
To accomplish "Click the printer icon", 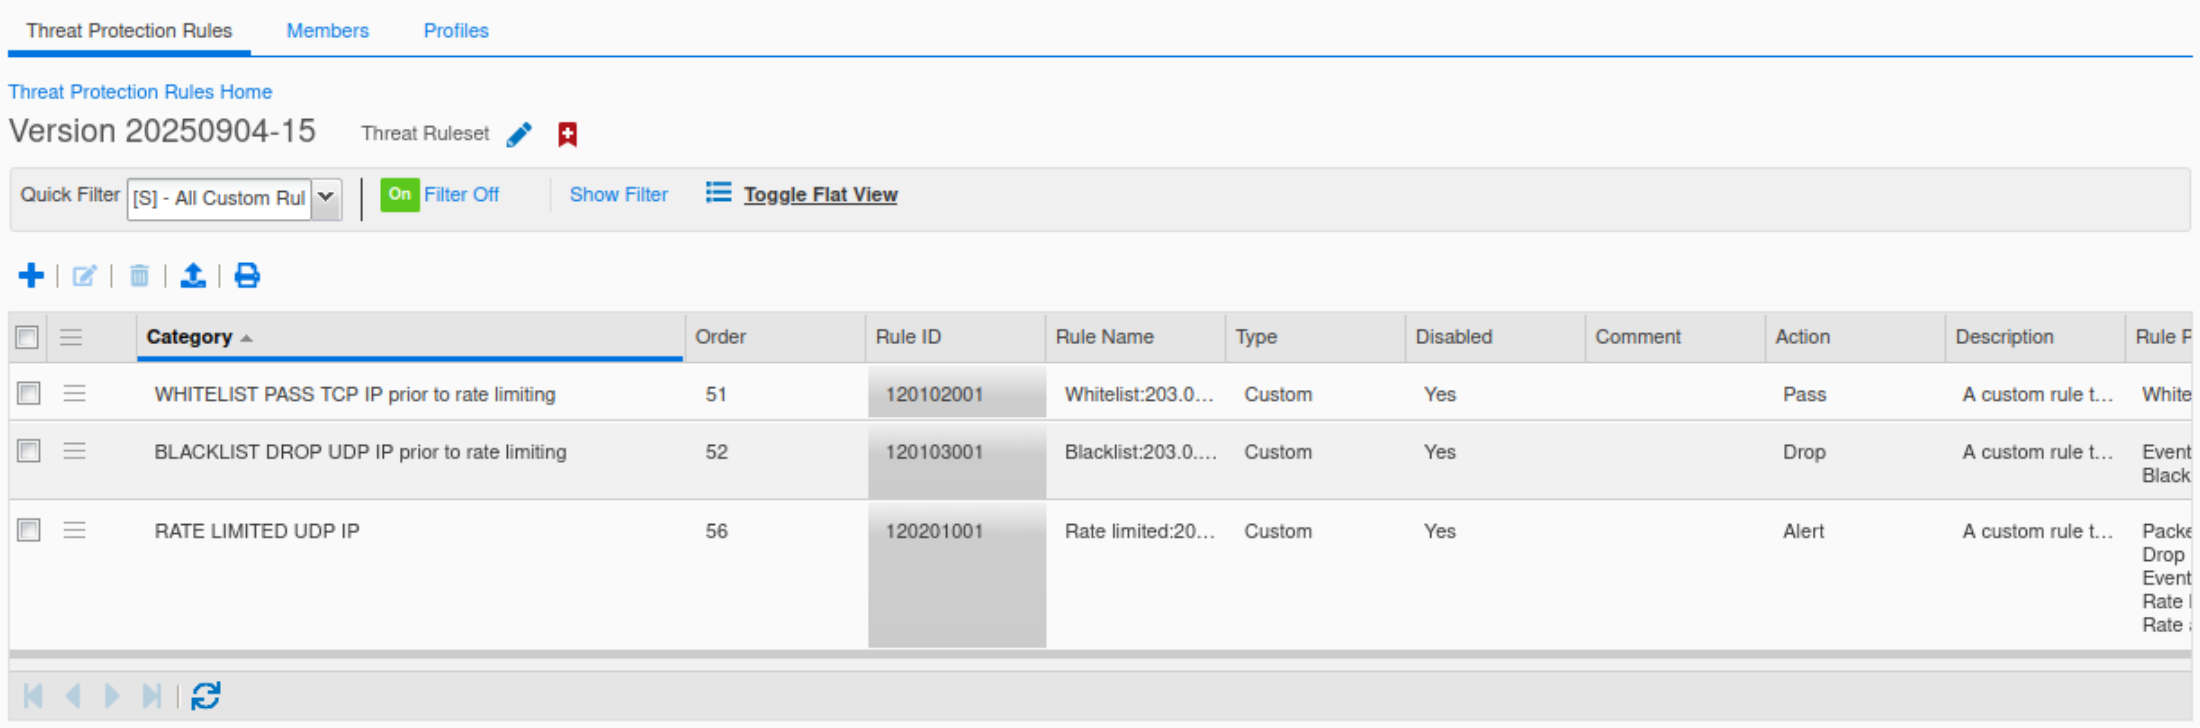I will (247, 276).
